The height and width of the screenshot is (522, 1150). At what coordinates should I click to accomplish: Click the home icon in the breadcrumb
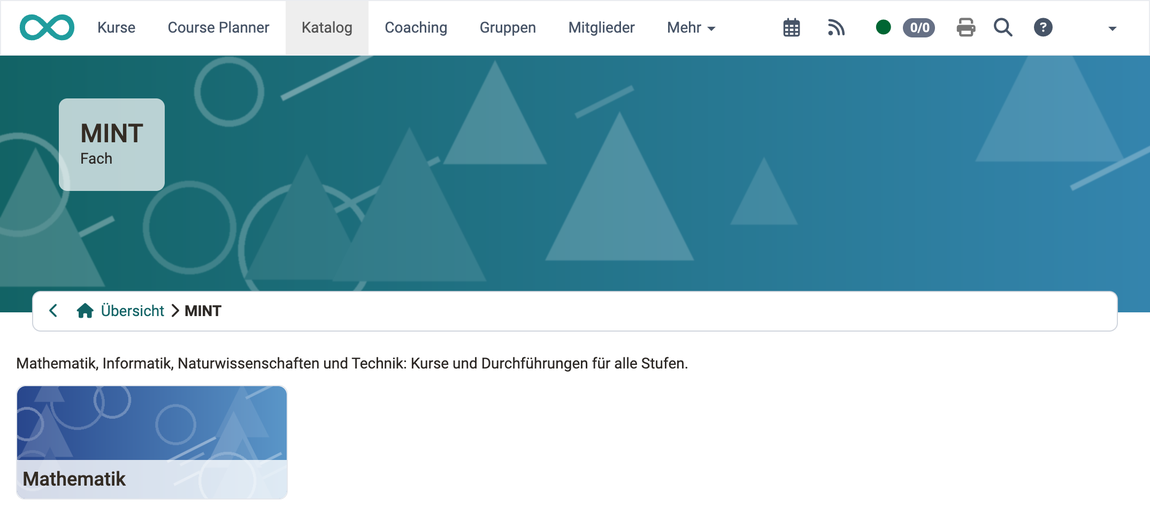click(x=85, y=311)
